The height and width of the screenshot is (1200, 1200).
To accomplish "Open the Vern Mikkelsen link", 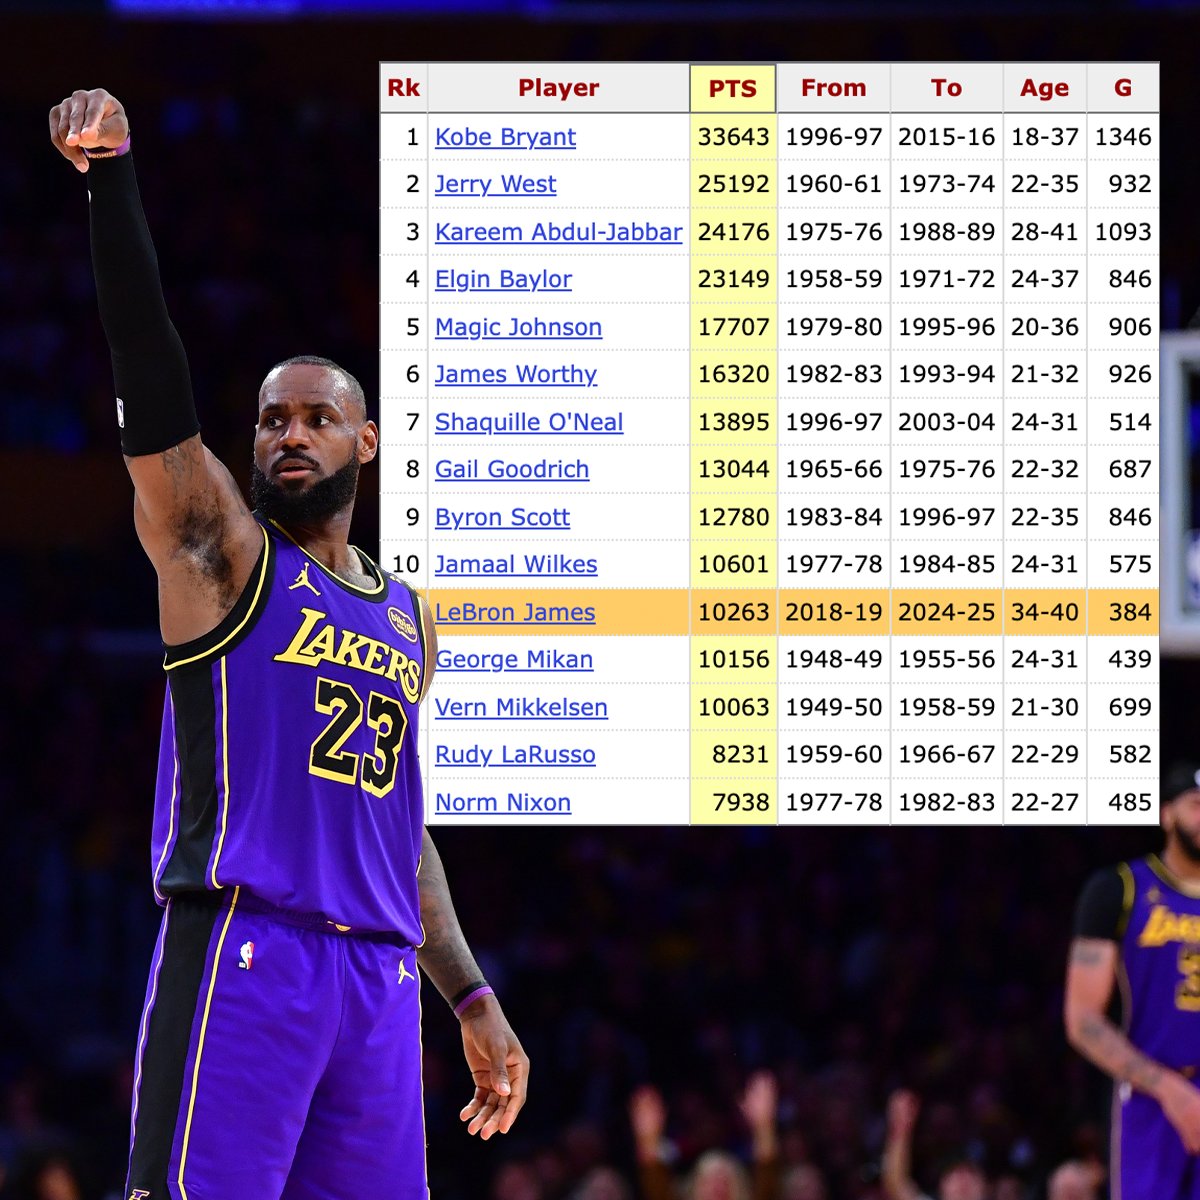I will click(521, 707).
